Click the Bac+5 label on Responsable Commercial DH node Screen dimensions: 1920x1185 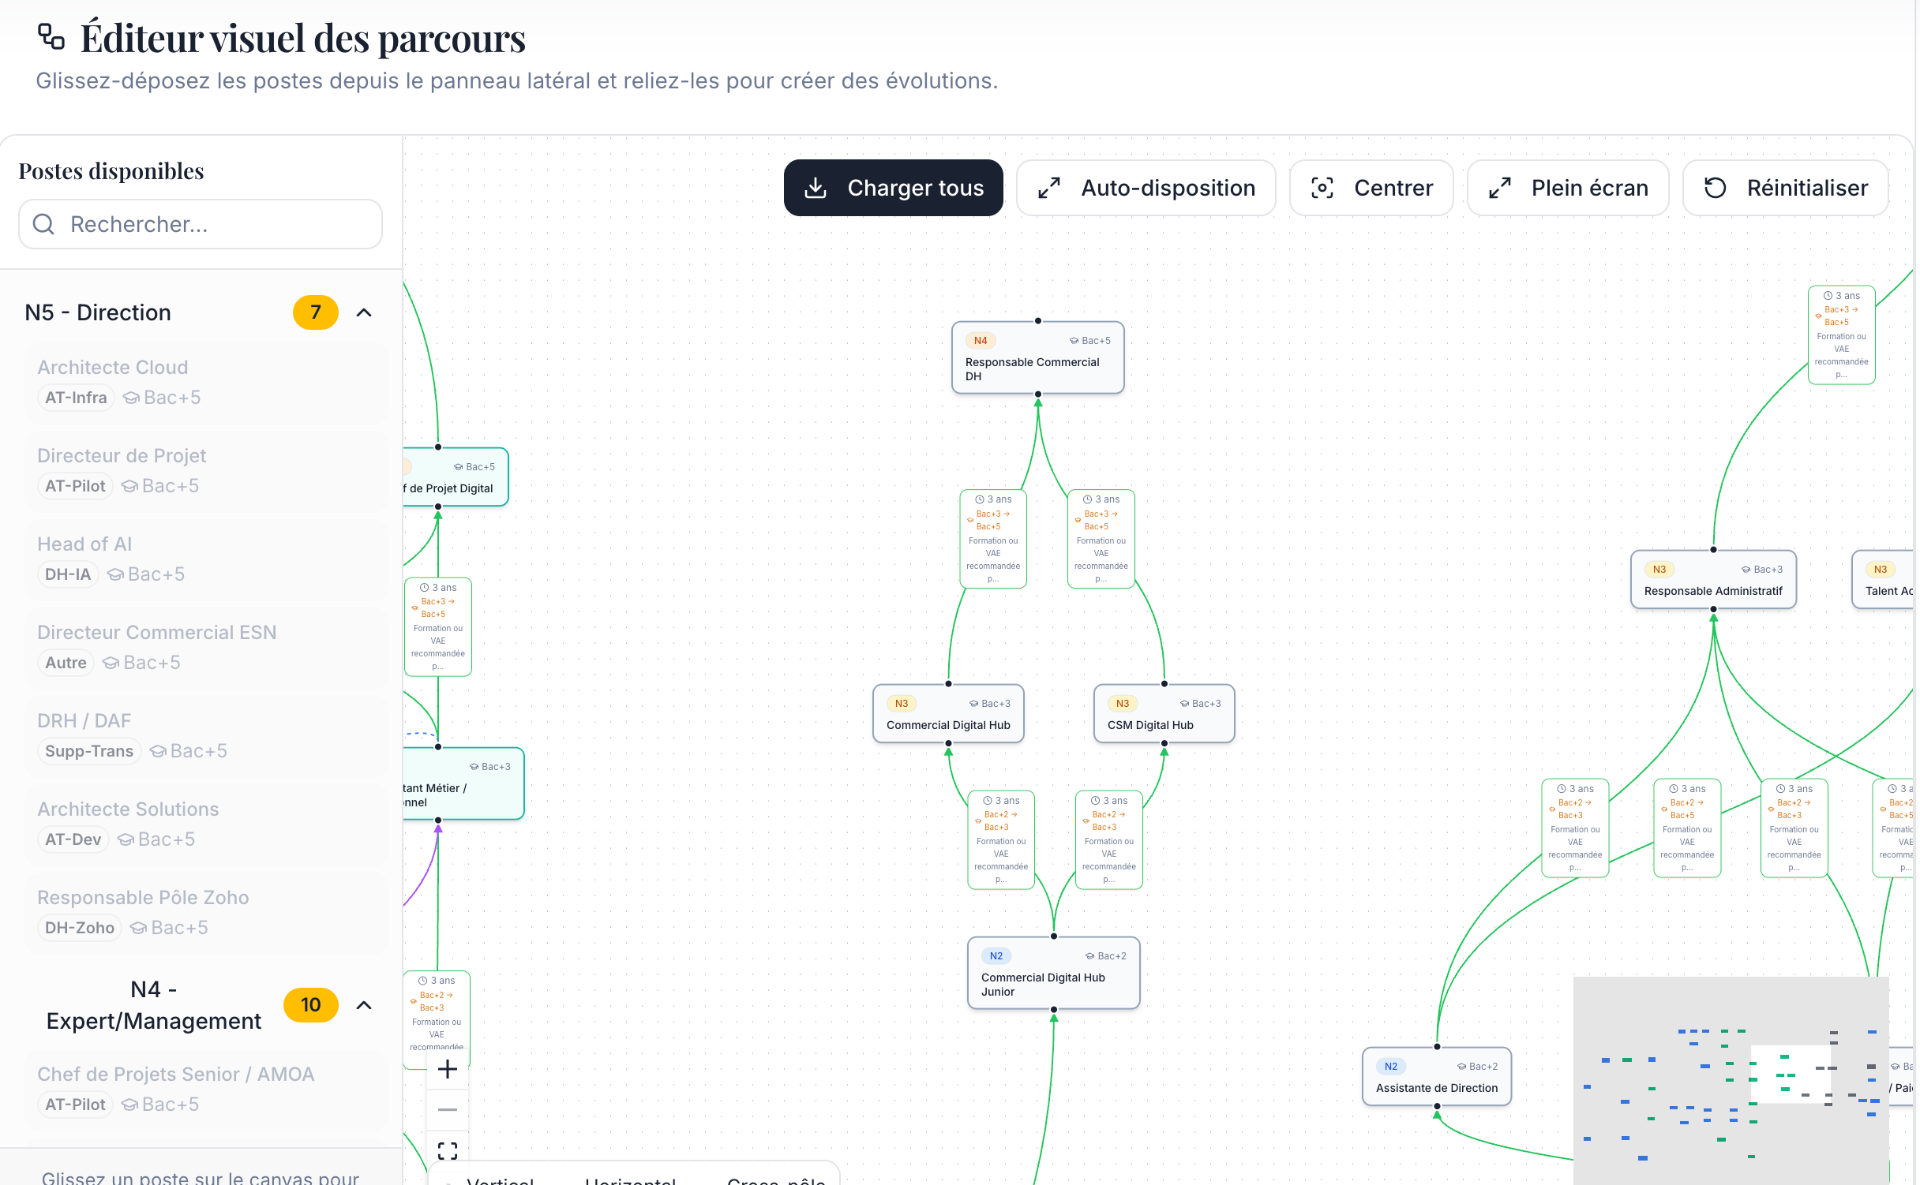1090,341
